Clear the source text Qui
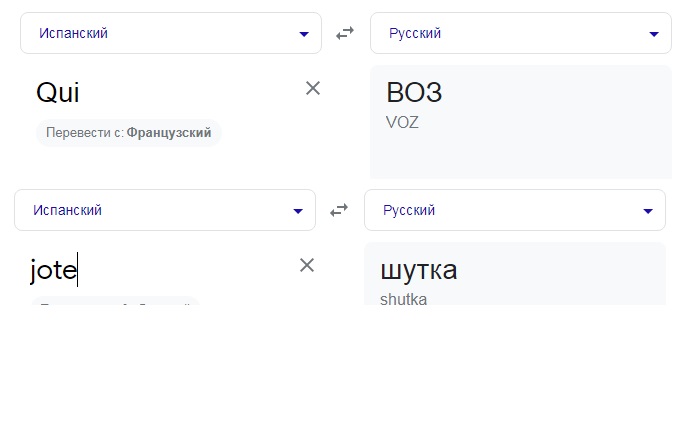The height and width of the screenshot is (422, 689). click(313, 88)
